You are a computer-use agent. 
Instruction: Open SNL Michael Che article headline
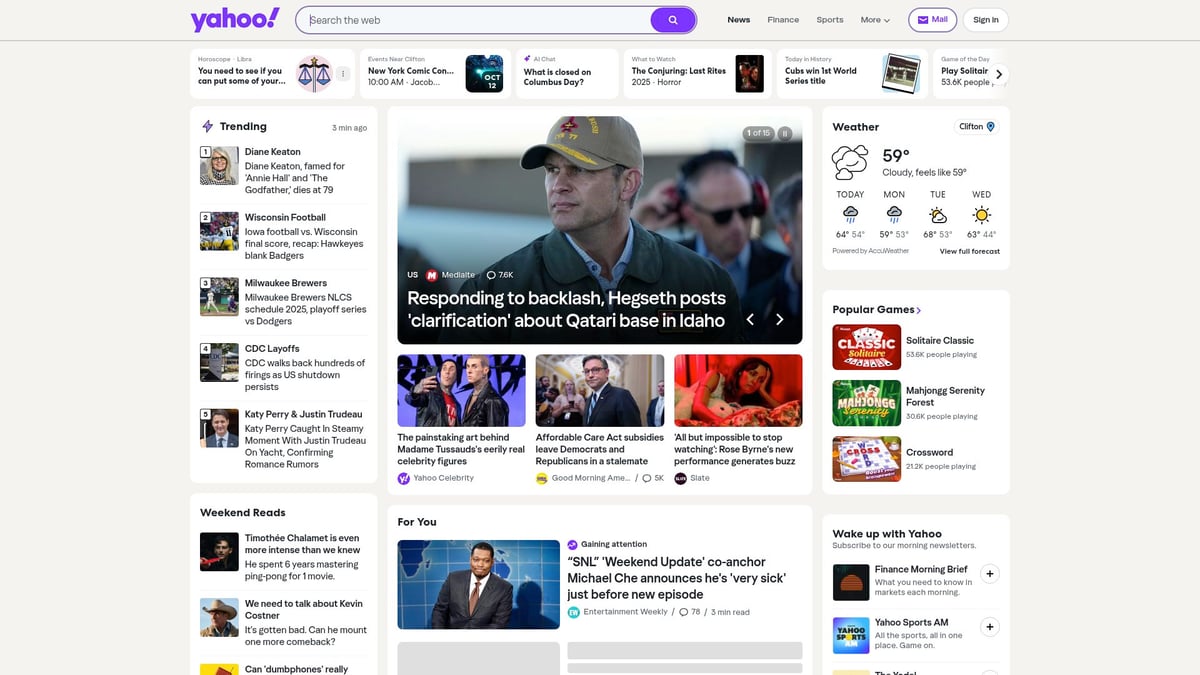[x=677, y=578]
